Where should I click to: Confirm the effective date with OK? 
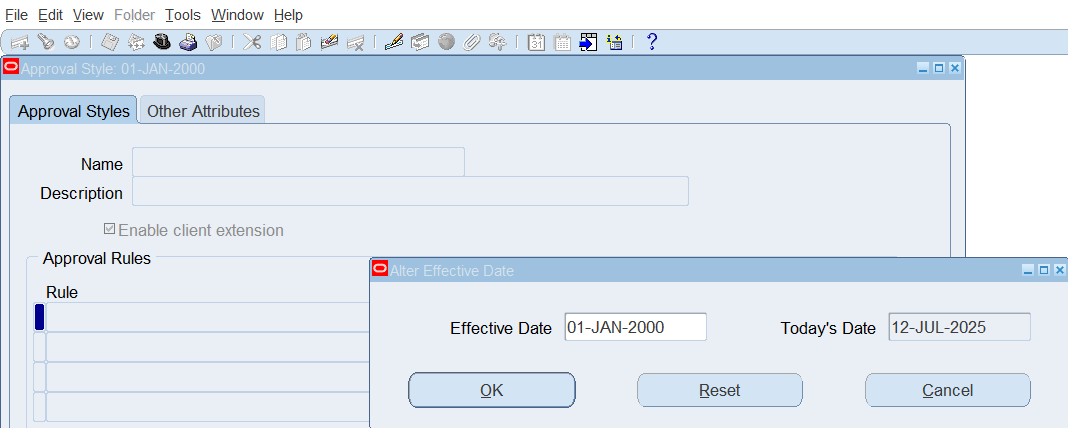coord(491,390)
